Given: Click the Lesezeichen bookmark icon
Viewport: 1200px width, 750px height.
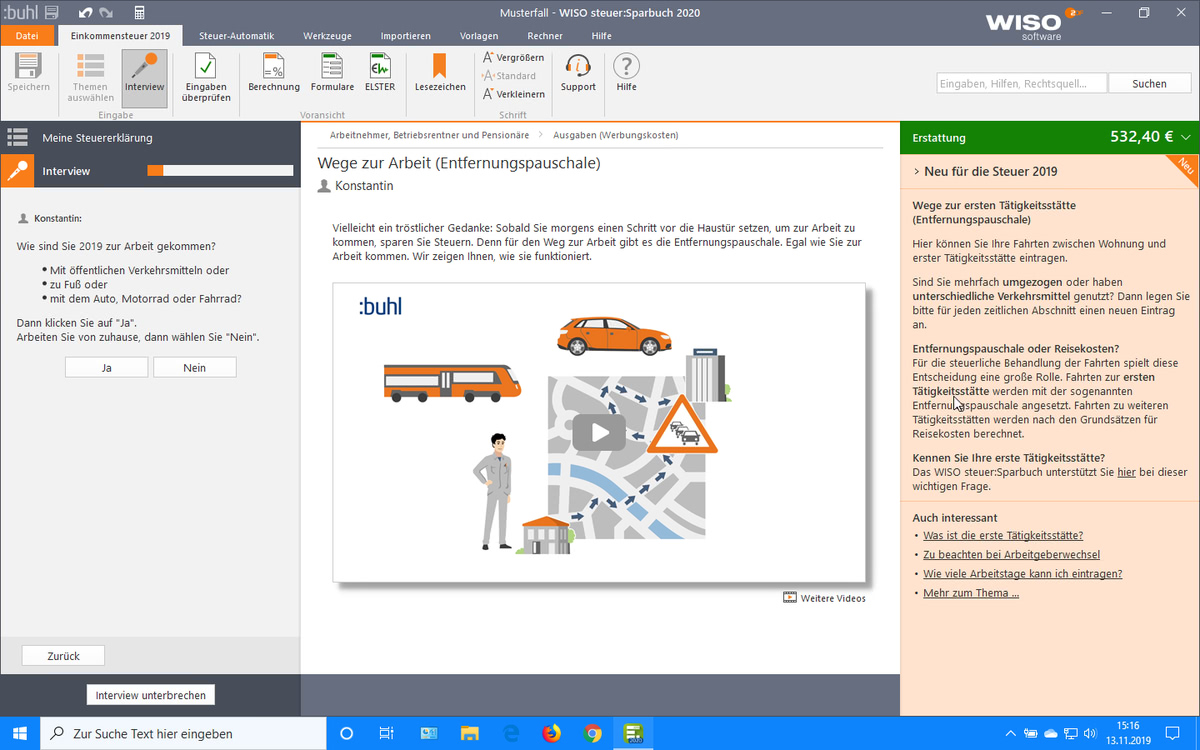Looking at the screenshot, I should click(439, 67).
